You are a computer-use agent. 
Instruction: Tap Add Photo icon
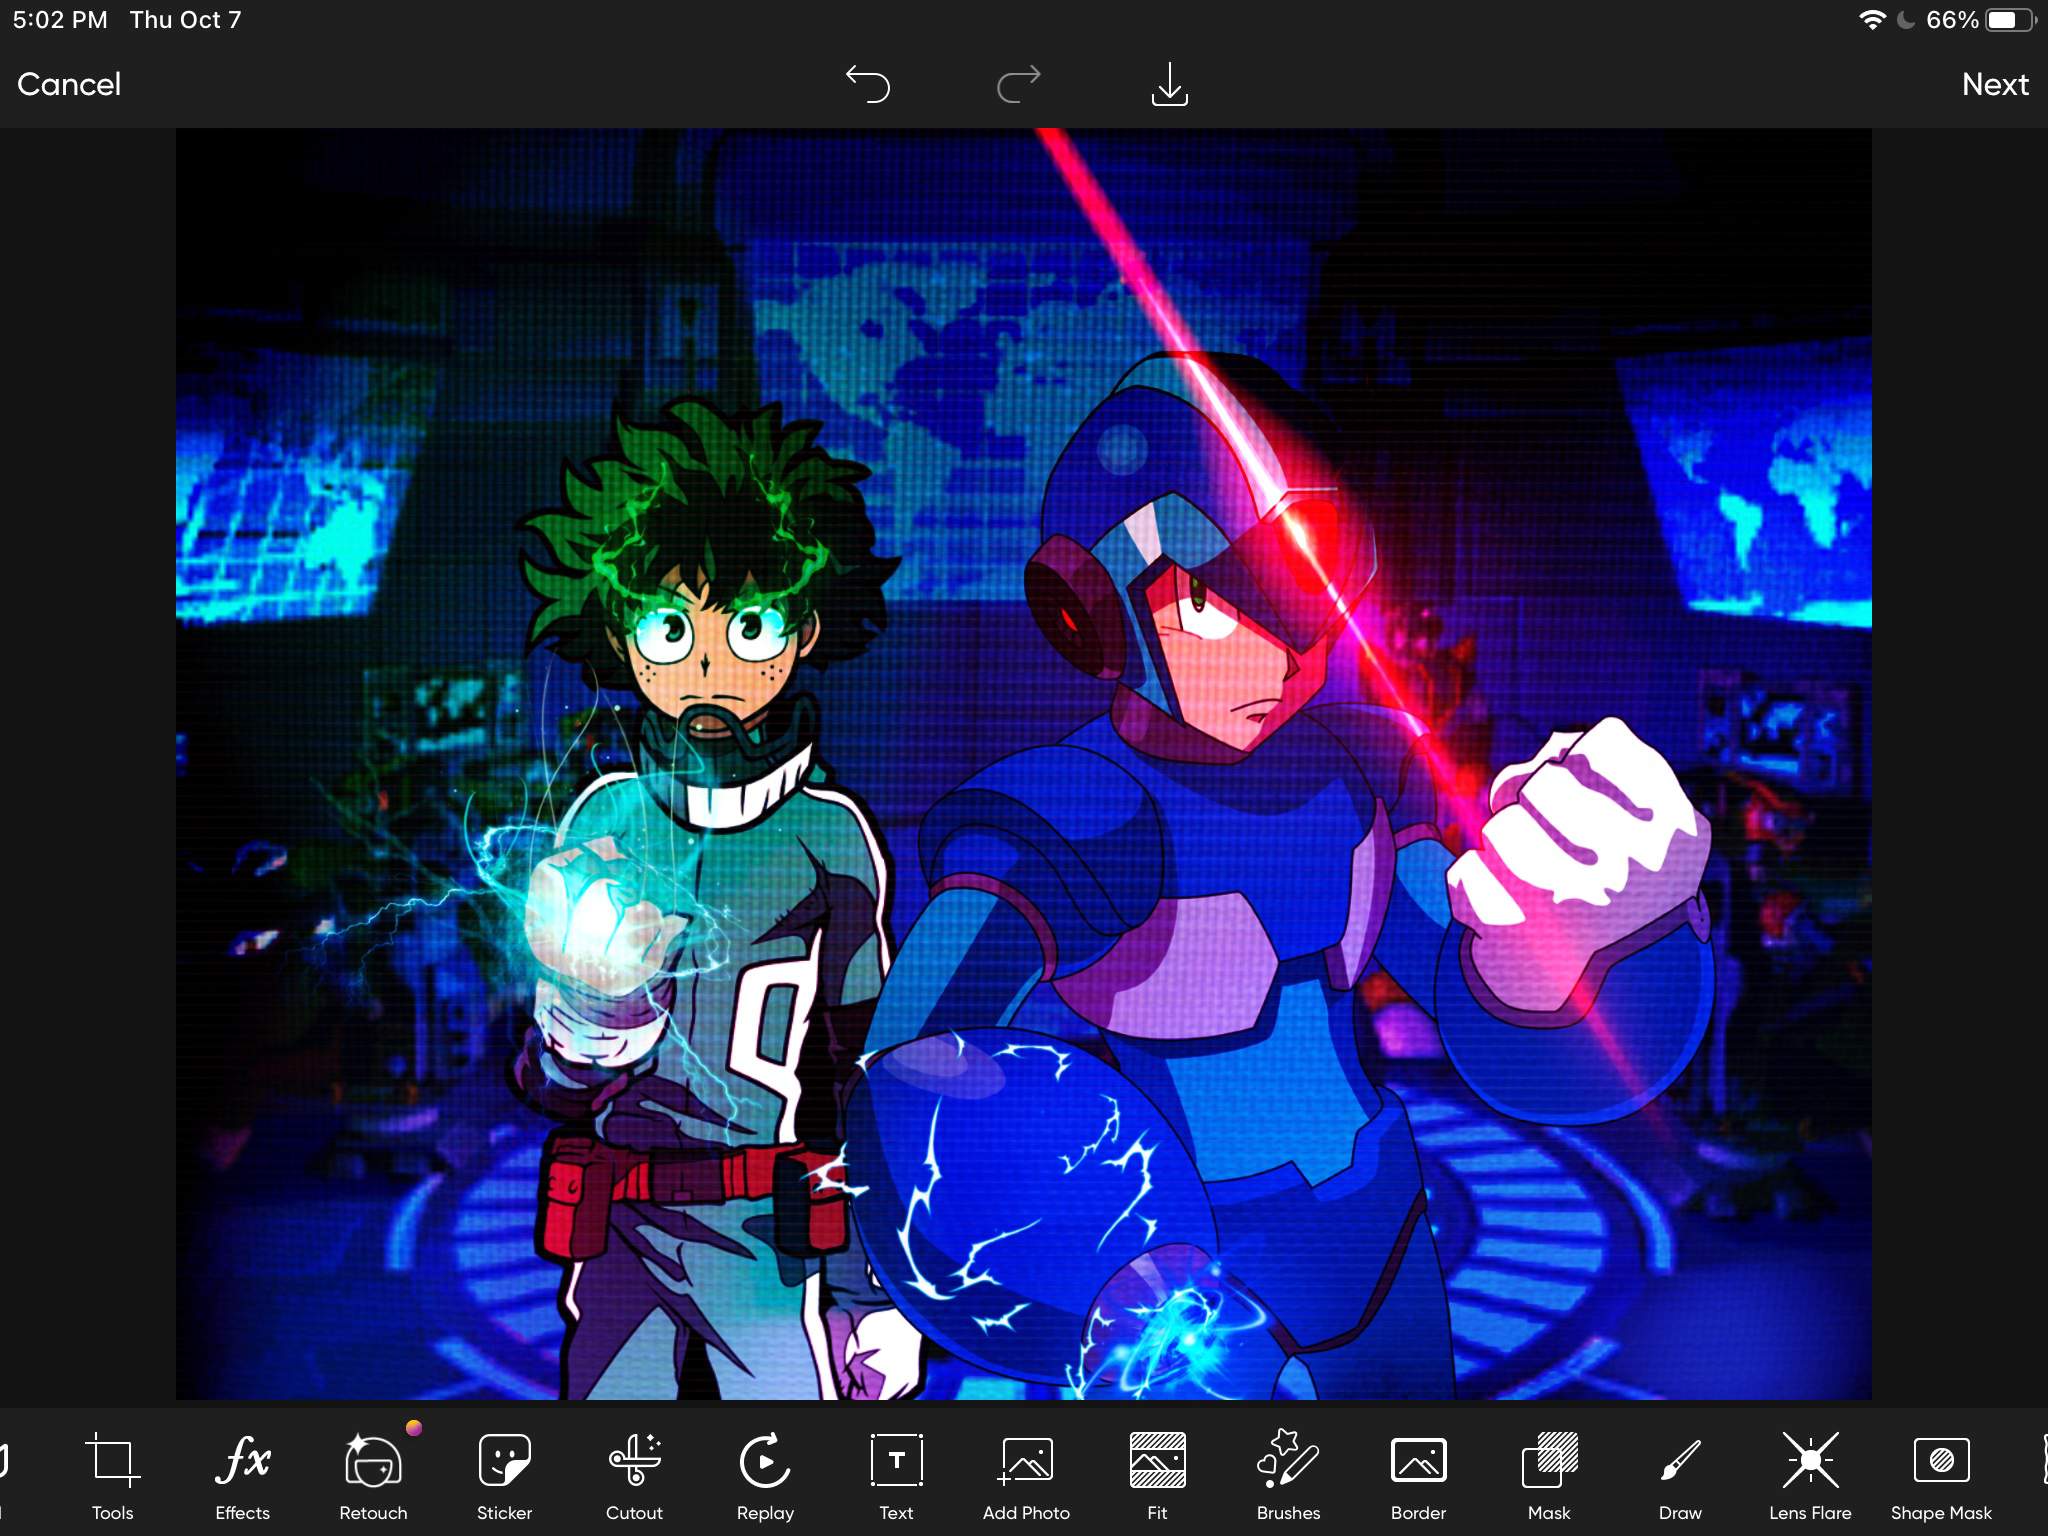click(1026, 1475)
